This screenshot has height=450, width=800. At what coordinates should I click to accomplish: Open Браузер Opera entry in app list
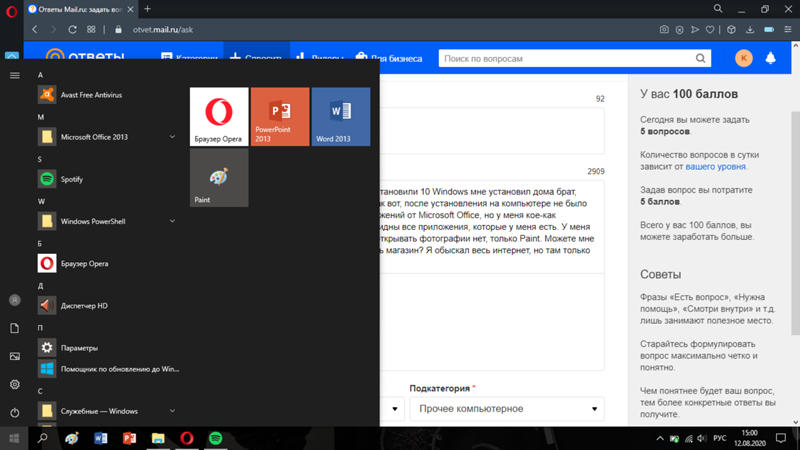click(107, 264)
